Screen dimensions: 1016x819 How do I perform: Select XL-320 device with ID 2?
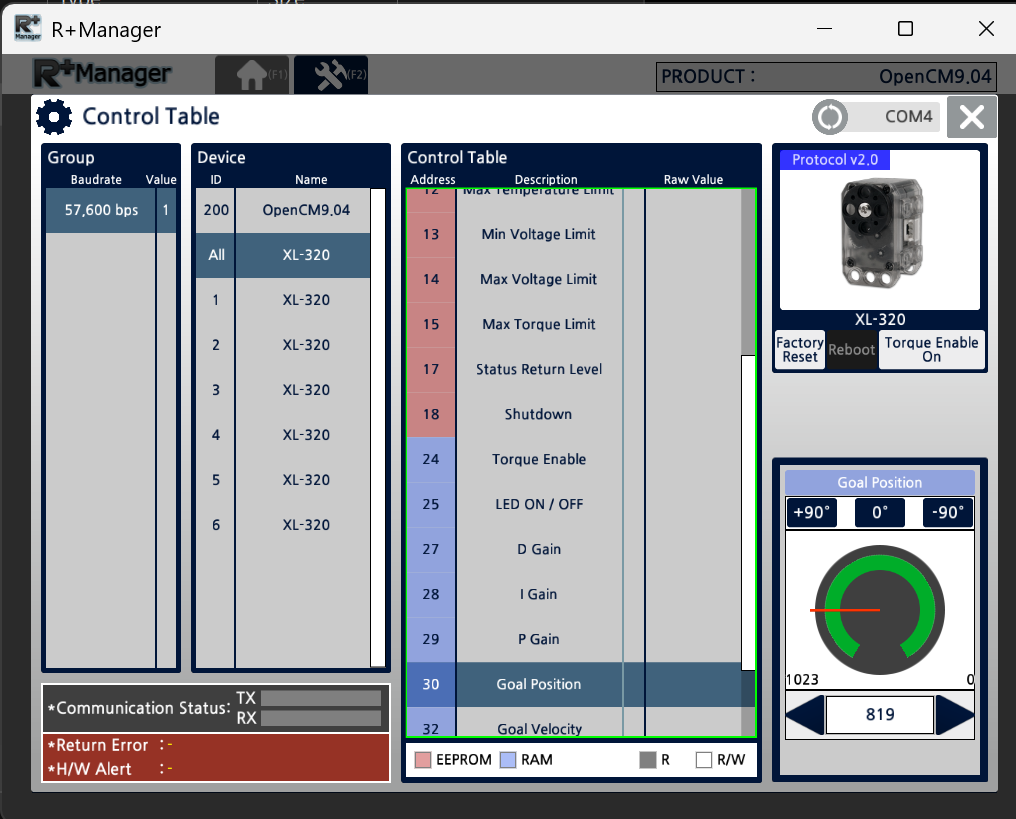coord(283,345)
